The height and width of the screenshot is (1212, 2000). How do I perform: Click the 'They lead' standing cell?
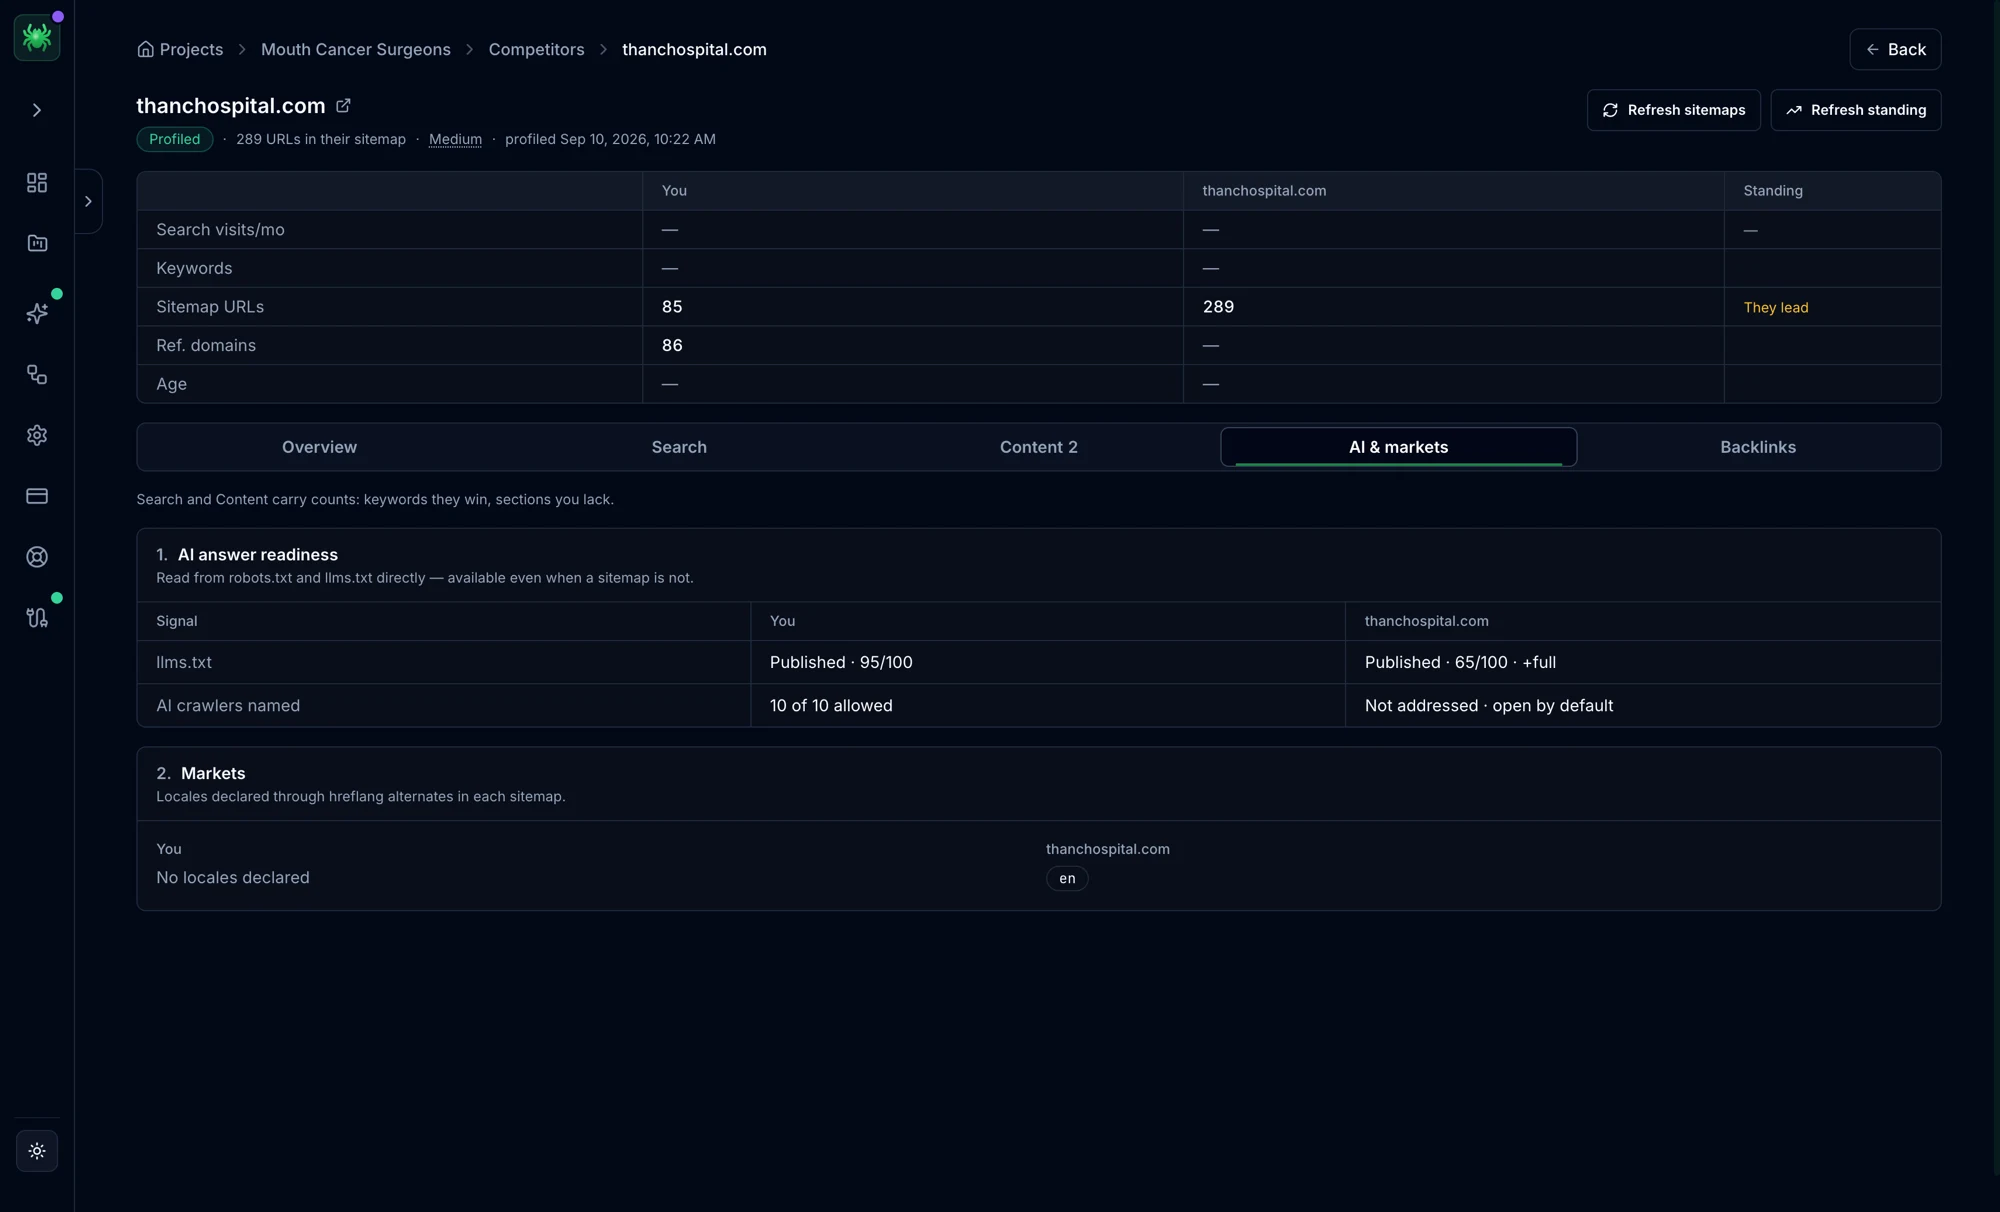coord(1776,307)
